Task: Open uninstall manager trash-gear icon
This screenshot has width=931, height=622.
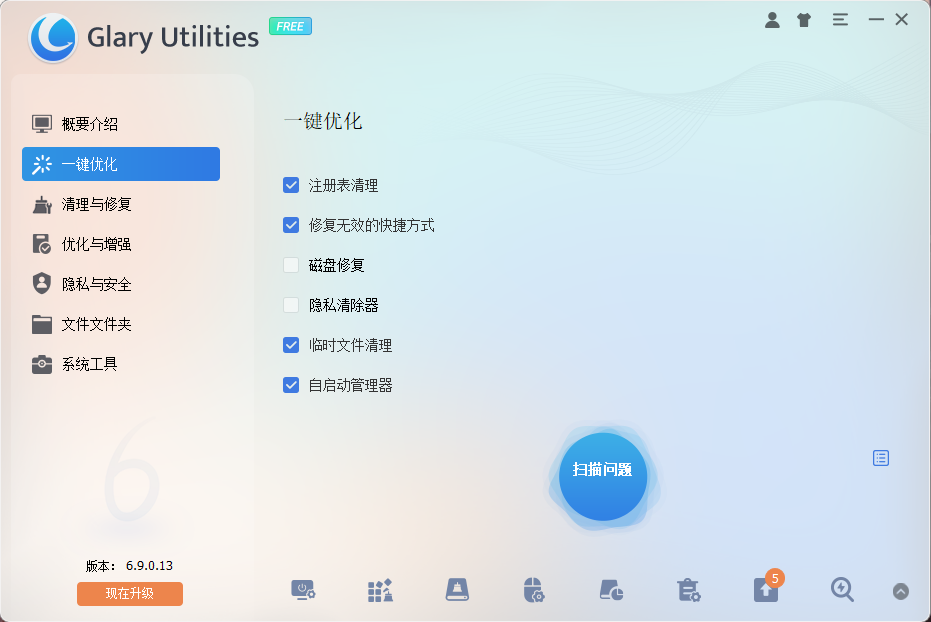Action: pyautogui.click(x=688, y=590)
